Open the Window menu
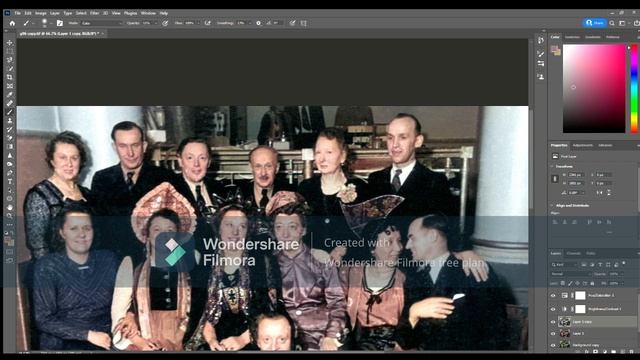 coord(148,13)
